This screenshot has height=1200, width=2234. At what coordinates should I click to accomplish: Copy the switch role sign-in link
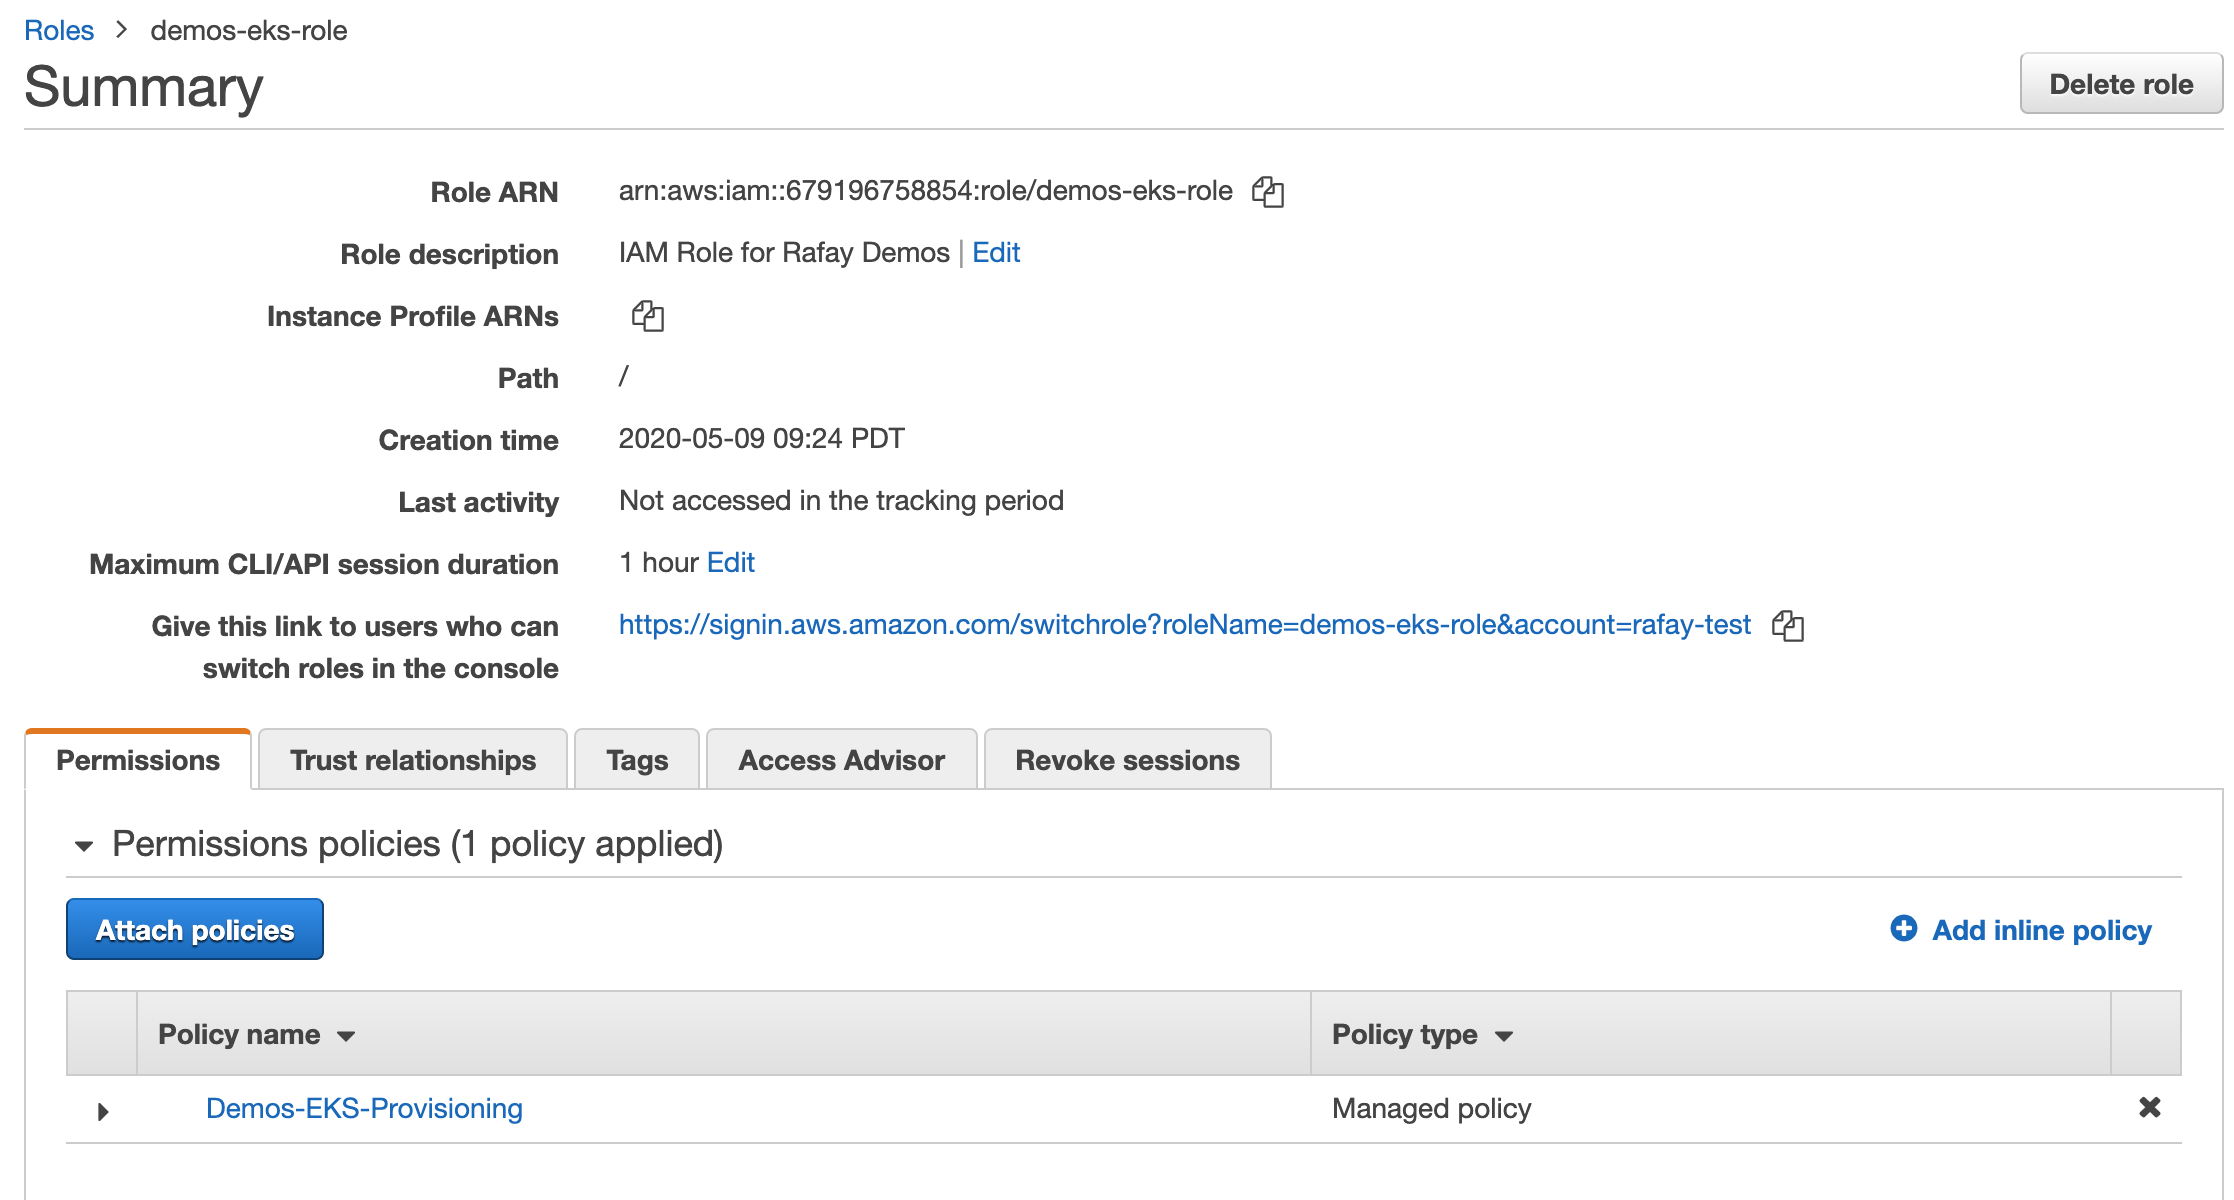click(1787, 626)
